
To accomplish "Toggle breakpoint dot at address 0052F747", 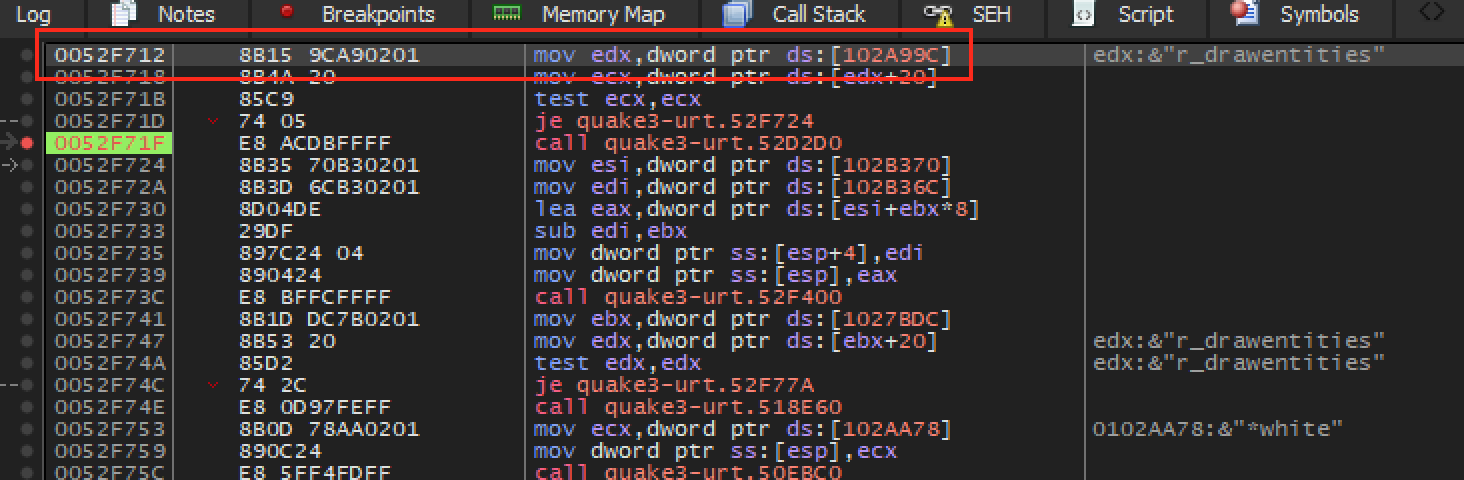I will (x=28, y=341).
